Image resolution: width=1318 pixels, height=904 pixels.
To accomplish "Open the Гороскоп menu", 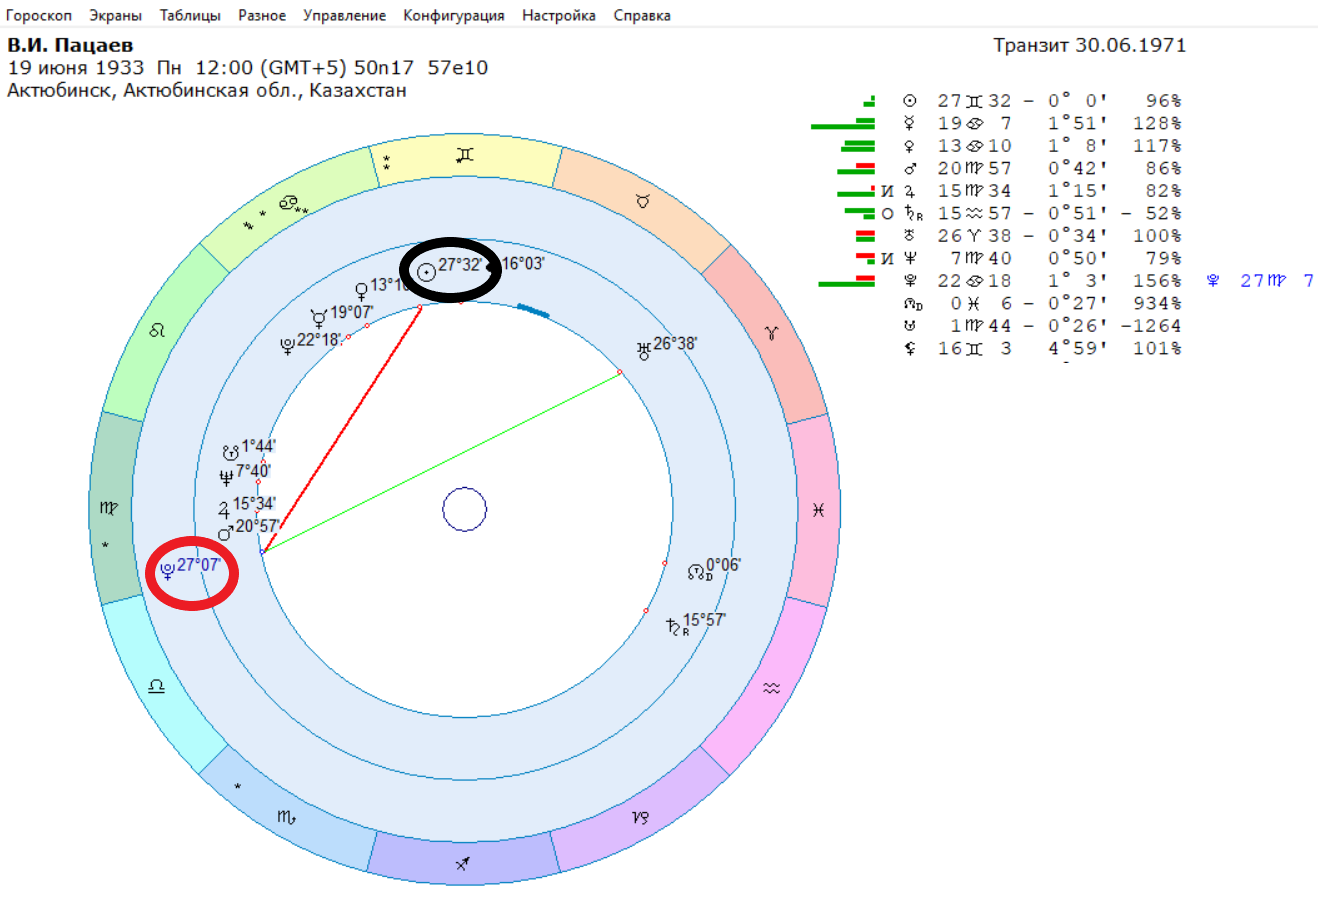I will click(39, 15).
